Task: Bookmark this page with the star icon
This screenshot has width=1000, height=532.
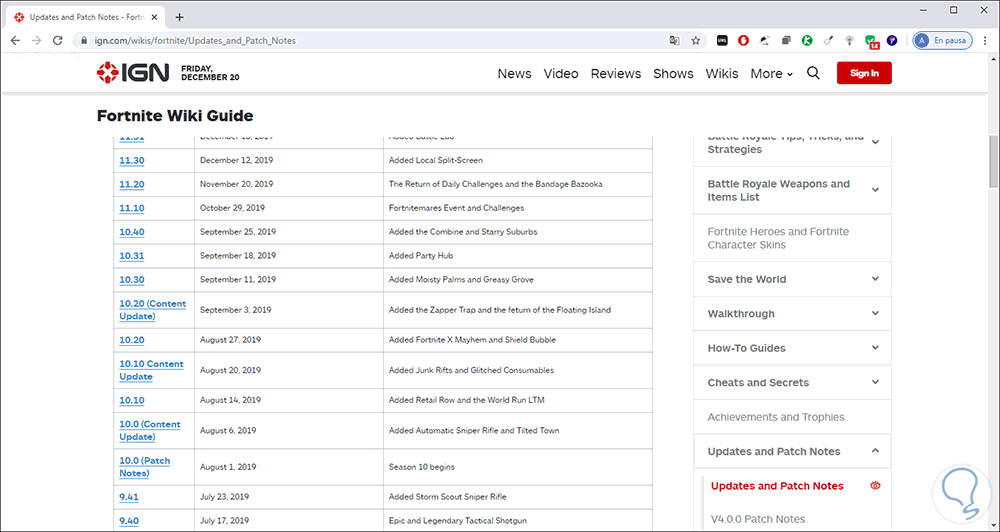Action: coord(696,40)
